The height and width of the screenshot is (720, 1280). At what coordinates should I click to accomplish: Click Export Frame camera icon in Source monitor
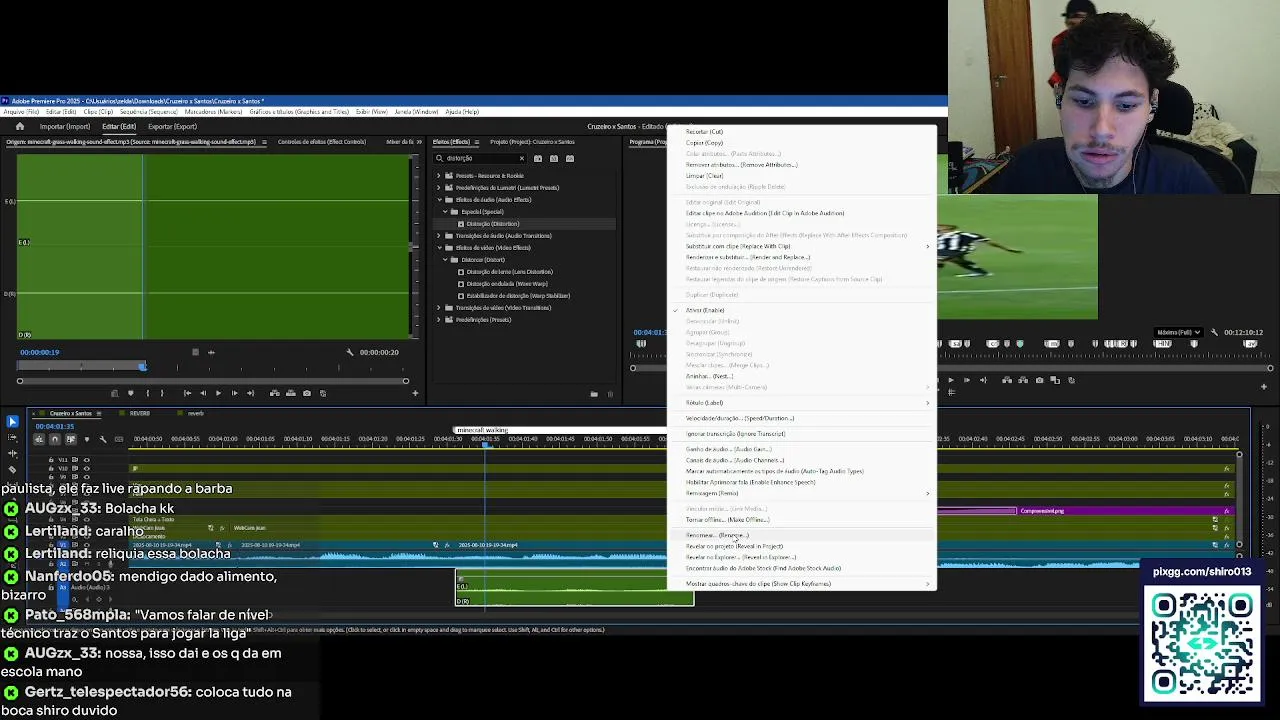click(307, 393)
